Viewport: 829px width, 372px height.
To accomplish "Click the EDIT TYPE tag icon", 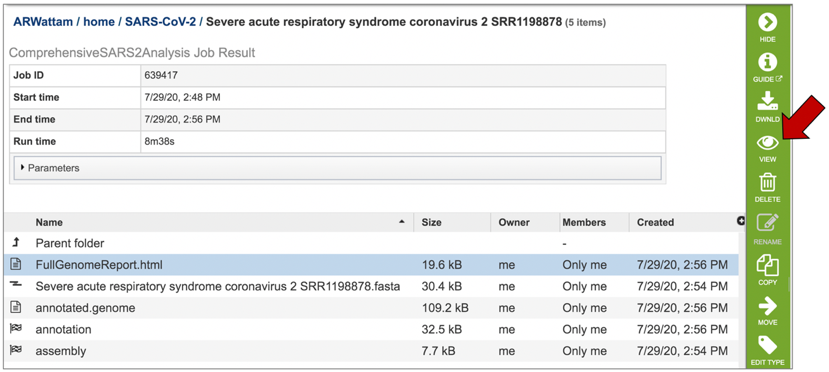I will pyautogui.click(x=767, y=346).
